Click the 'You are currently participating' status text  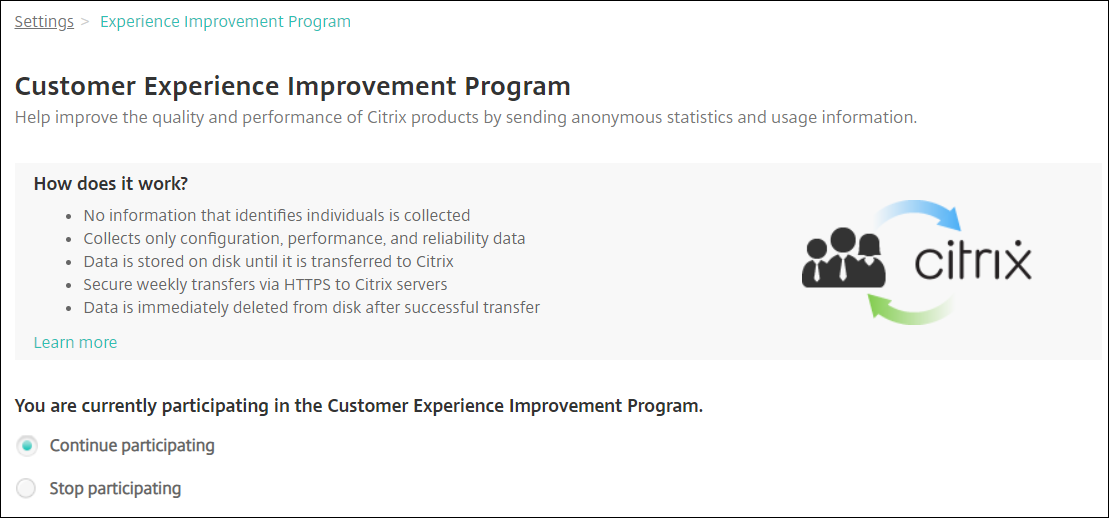(359, 406)
